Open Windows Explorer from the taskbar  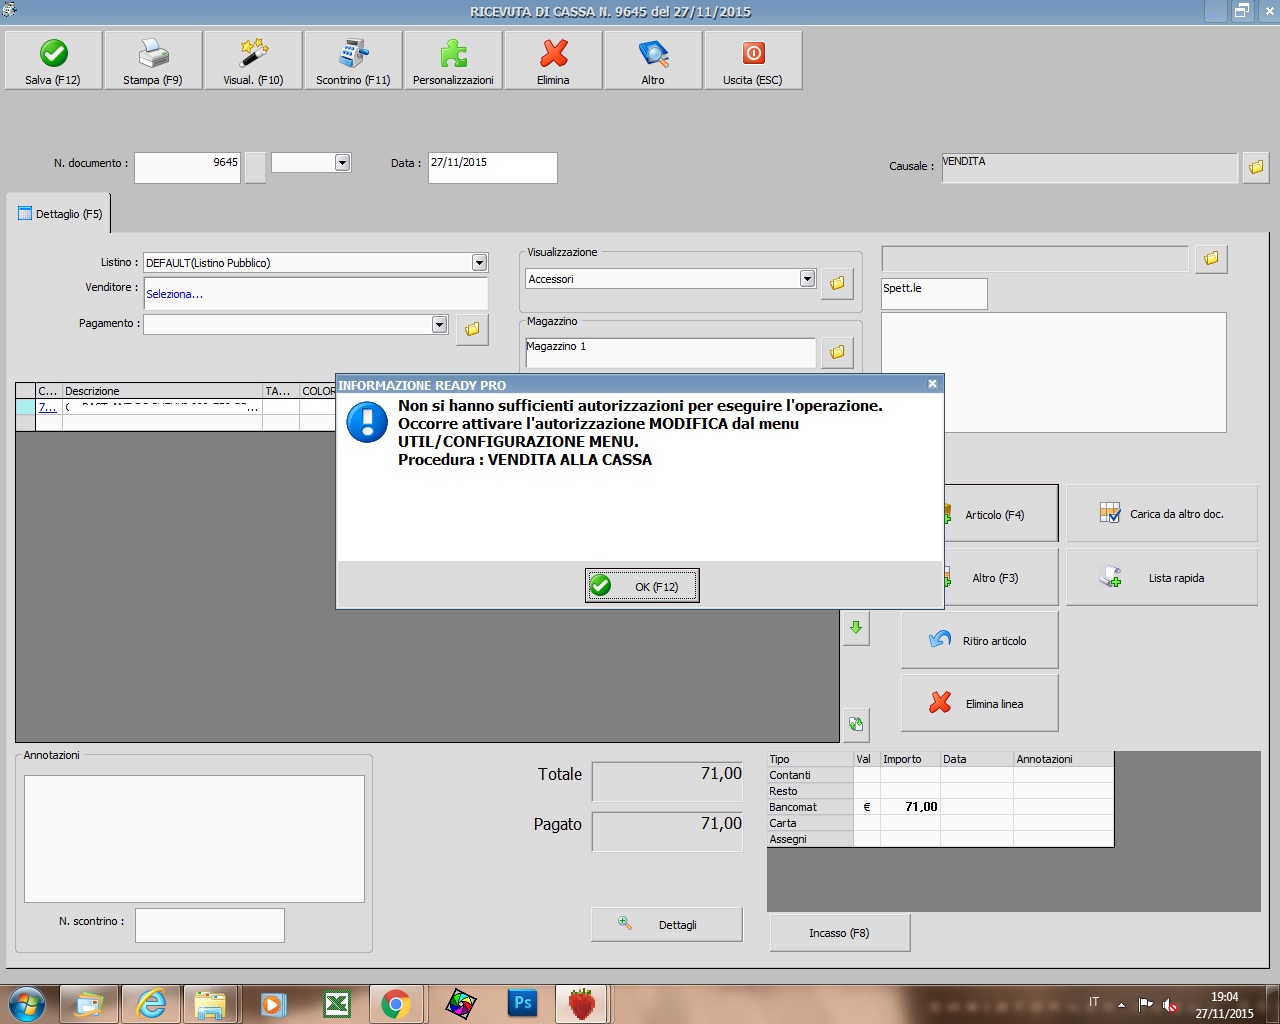(210, 1003)
